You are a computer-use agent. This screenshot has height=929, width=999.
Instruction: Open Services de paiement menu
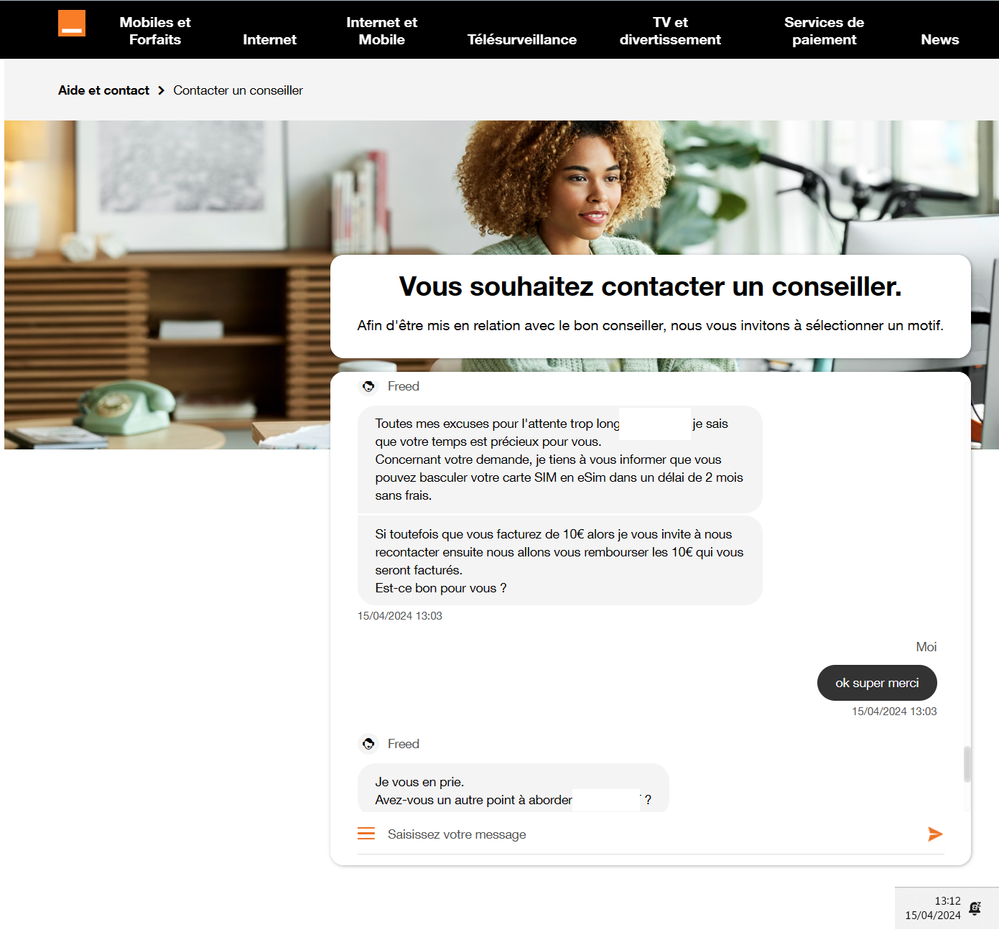[824, 31]
